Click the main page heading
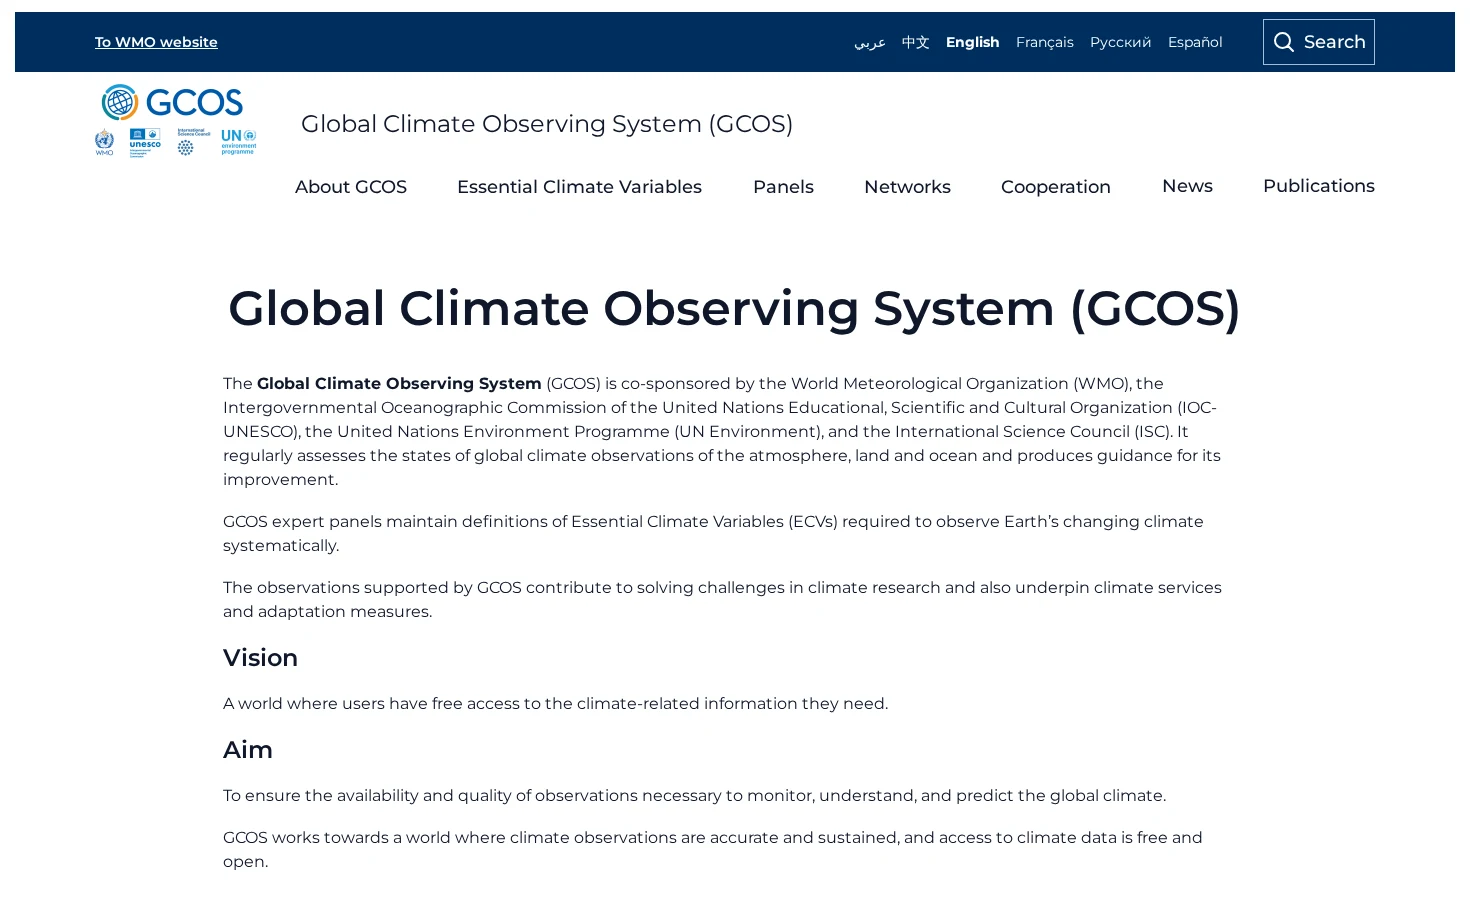1470x923 pixels. pyautogui.click(x=734, y=308)
